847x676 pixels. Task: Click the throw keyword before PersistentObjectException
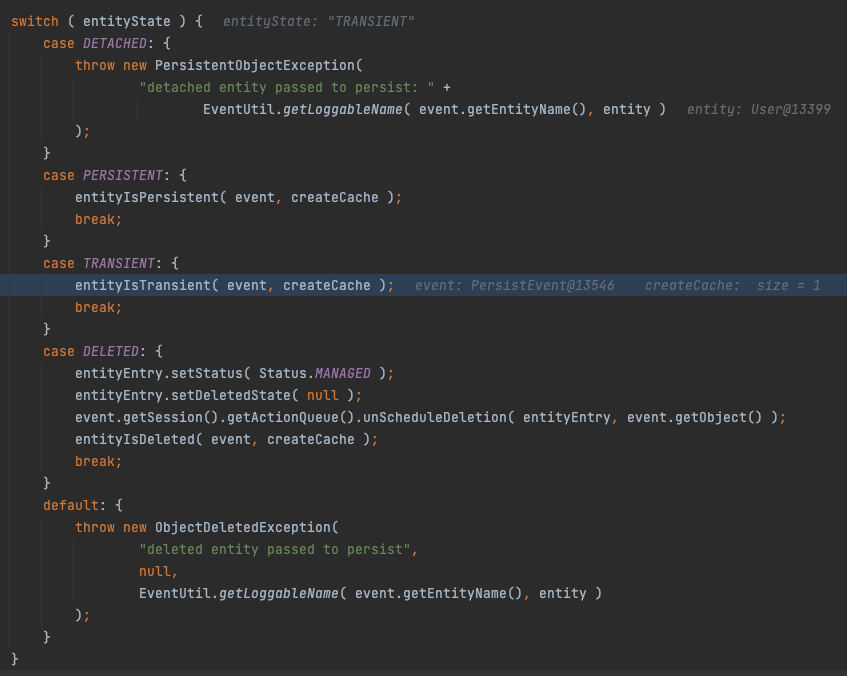pyautogui.click(x=95, y=65)
